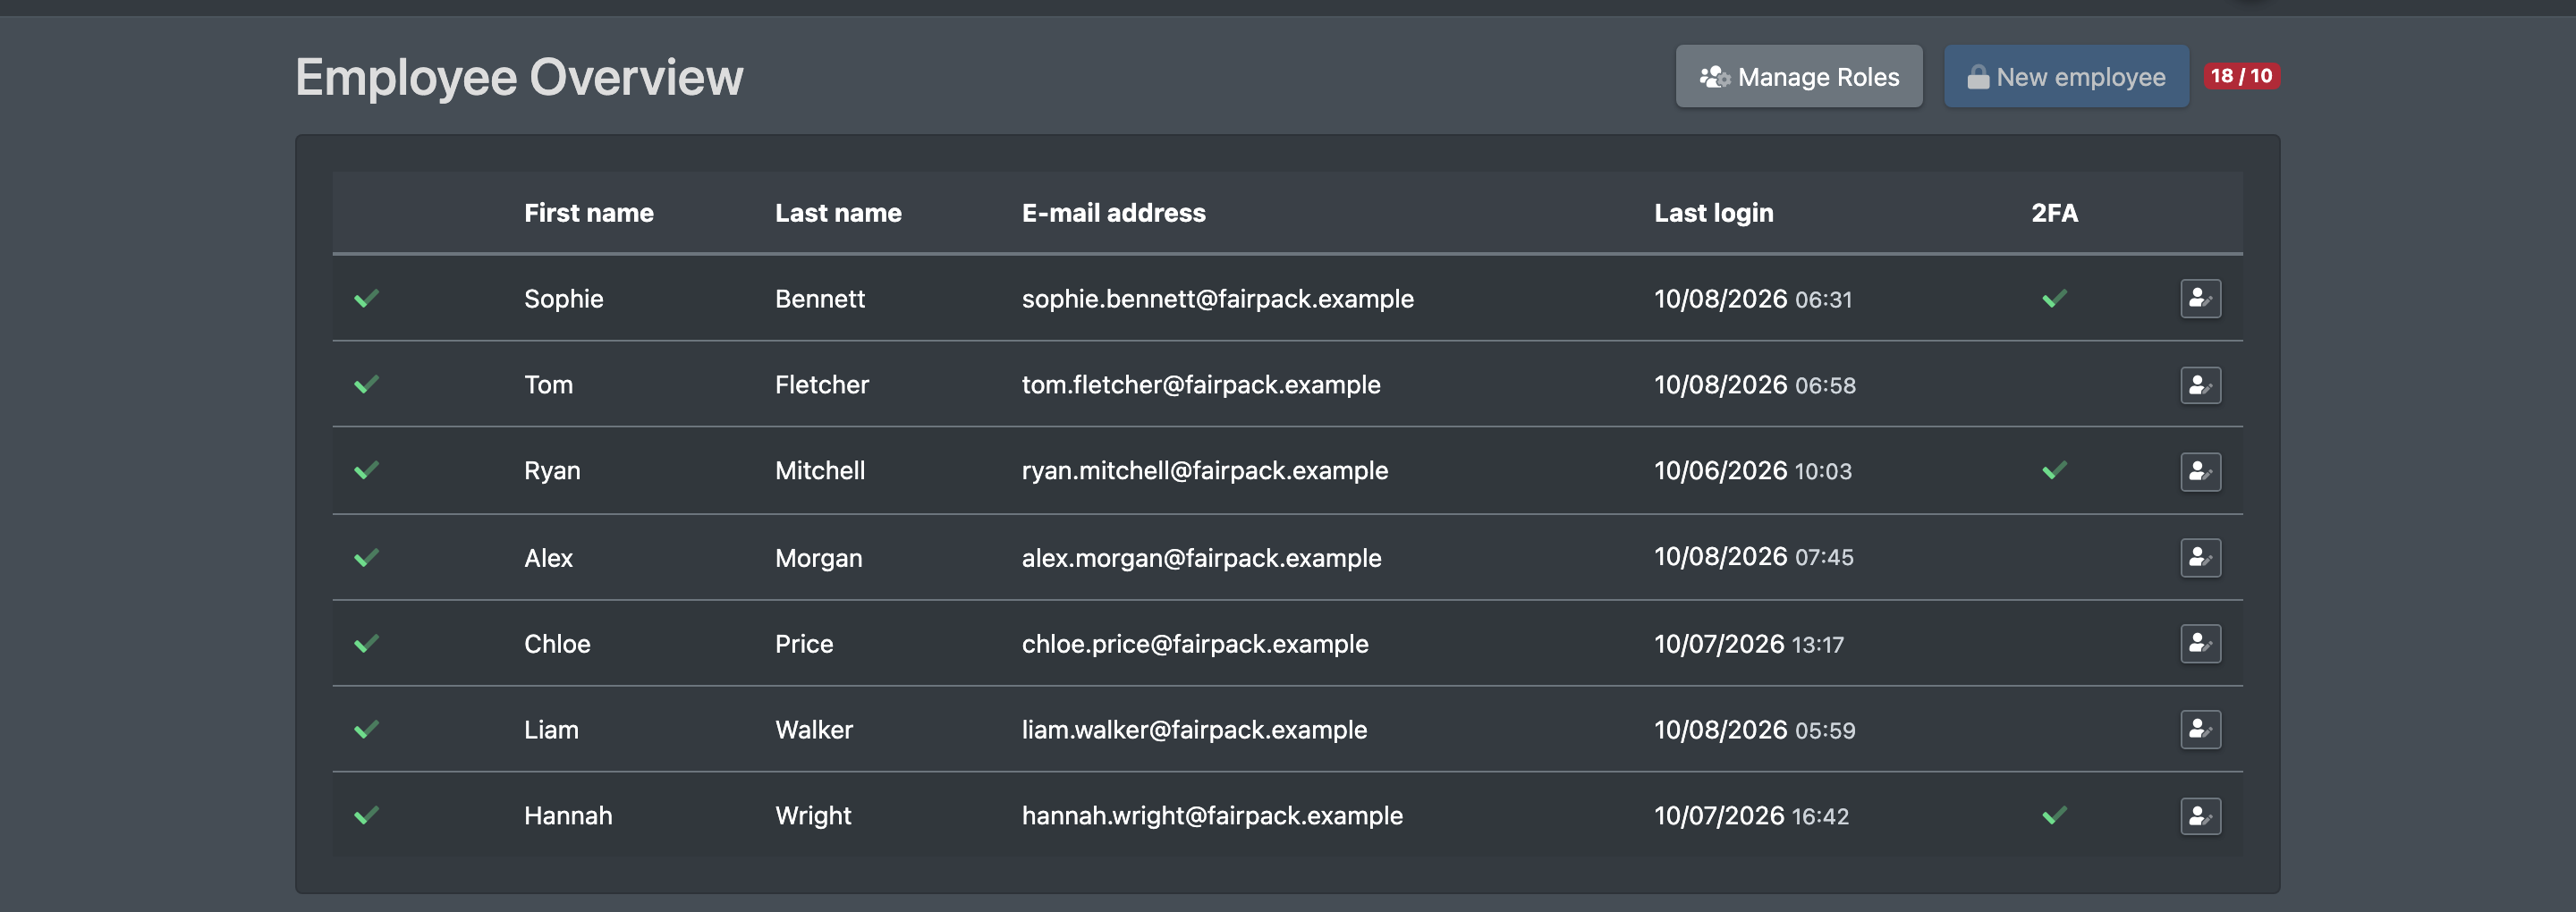Click last login 10/07/2026 13:17
2576x912 pixels.
click(1748, 644)
